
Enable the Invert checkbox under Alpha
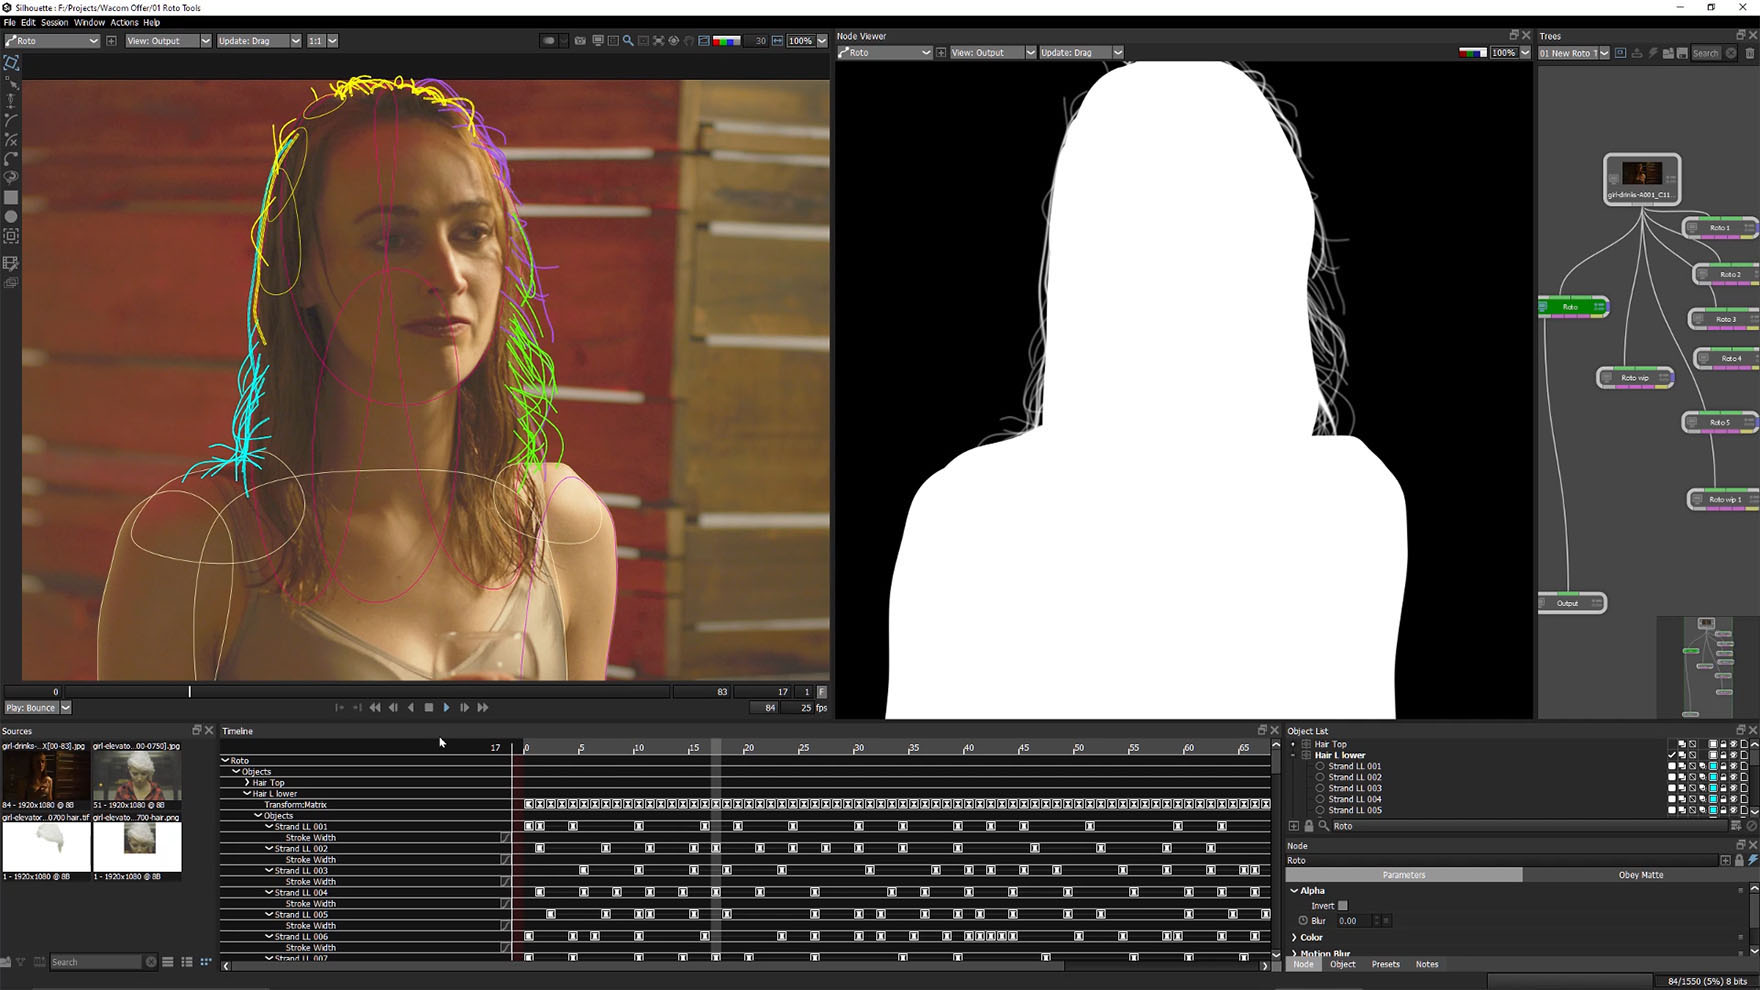click(1343, 906)
